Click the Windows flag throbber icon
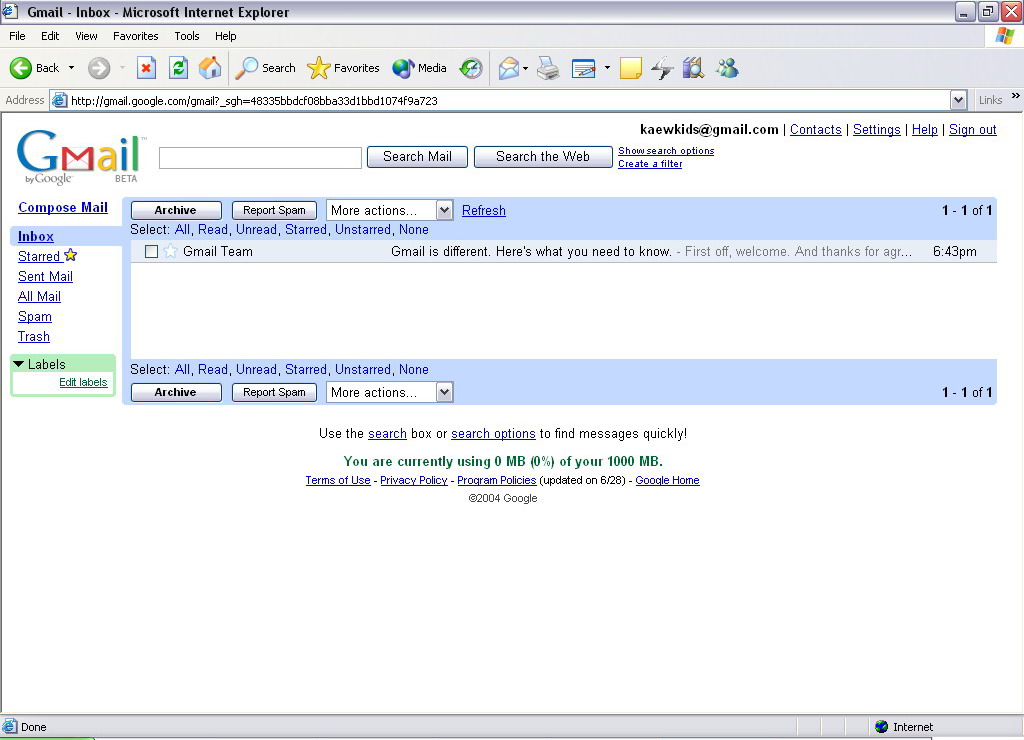Image resolution: width=1024 pixels, height=740 pixels. (x=1004, y=36)
